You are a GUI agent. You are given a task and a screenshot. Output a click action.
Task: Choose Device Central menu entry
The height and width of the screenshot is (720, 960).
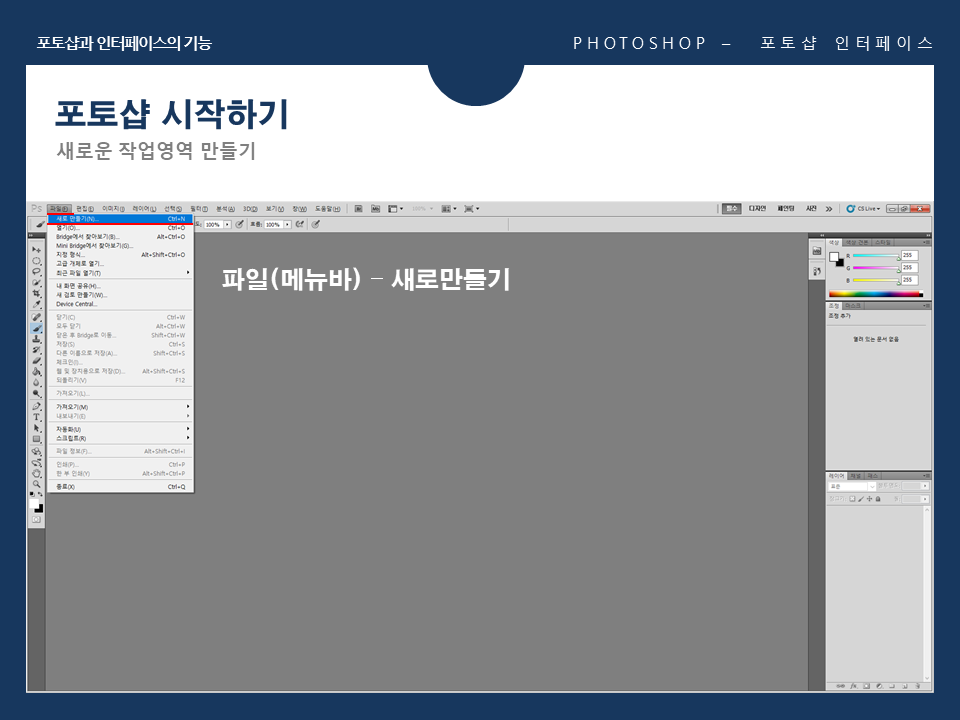click(121, 304)
